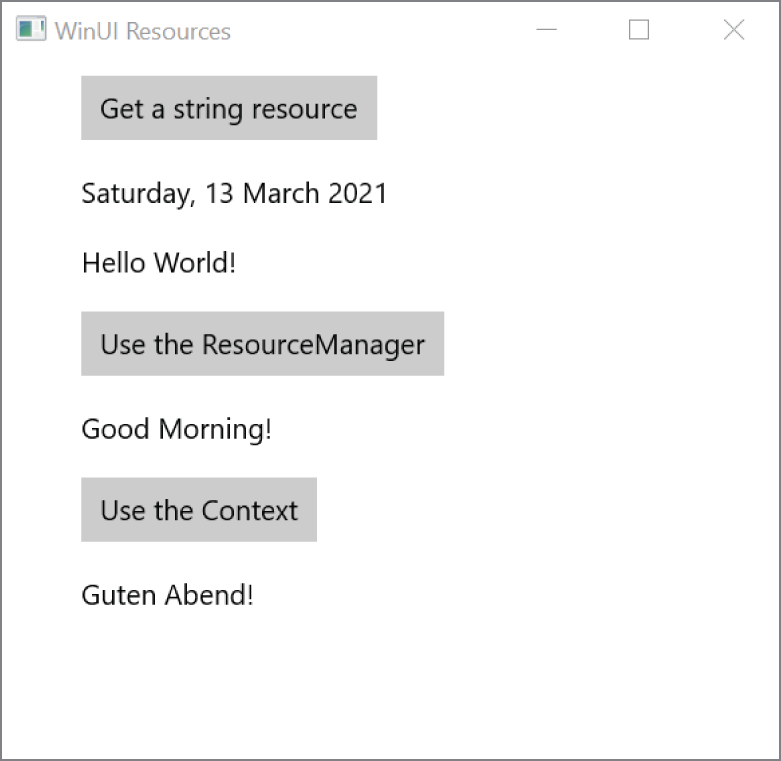Click the 'Guten Abend!' text
The width and height of the screenshot is (781, 761).
click(x=167, y=595)
